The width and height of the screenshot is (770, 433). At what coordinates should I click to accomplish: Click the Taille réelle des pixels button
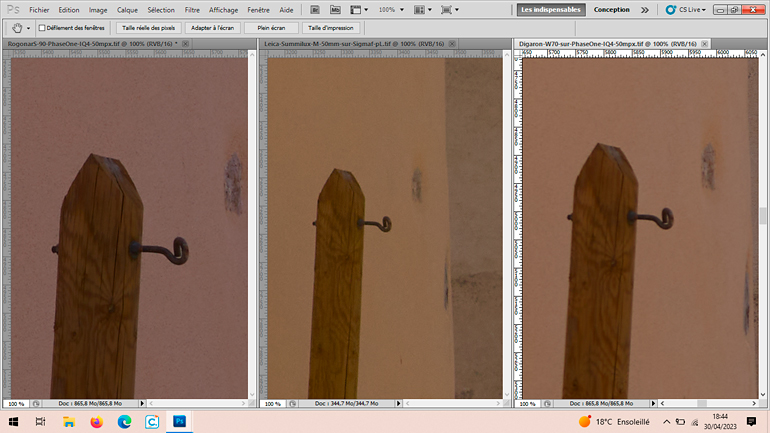[x=148, y=28]
